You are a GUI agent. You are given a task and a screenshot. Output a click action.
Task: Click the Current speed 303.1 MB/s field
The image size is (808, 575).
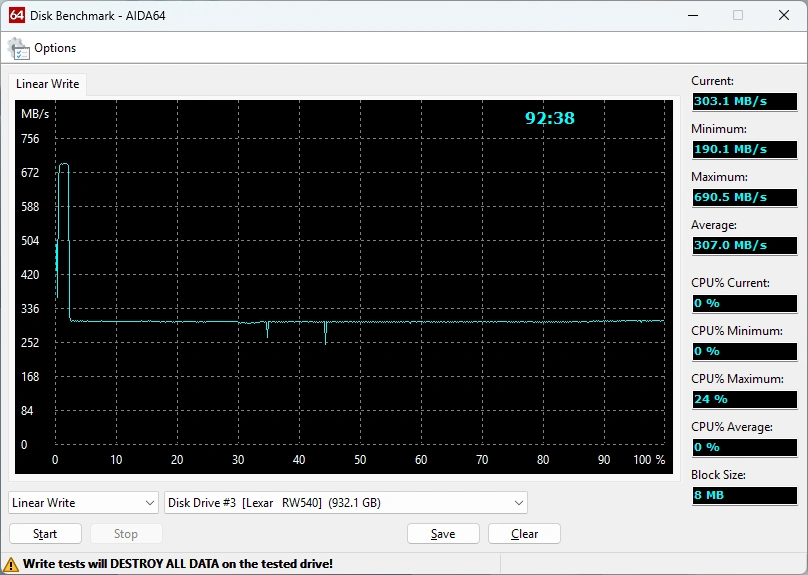pos(744,101)
